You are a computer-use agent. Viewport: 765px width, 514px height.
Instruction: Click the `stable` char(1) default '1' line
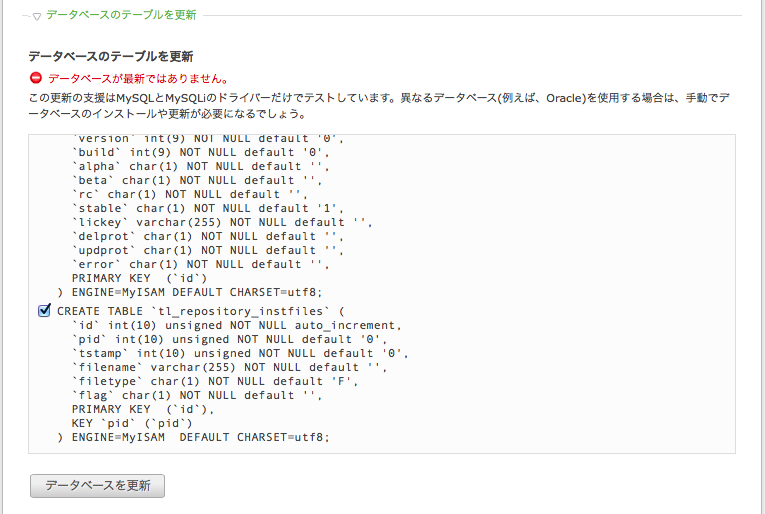(x=208, y=208)
